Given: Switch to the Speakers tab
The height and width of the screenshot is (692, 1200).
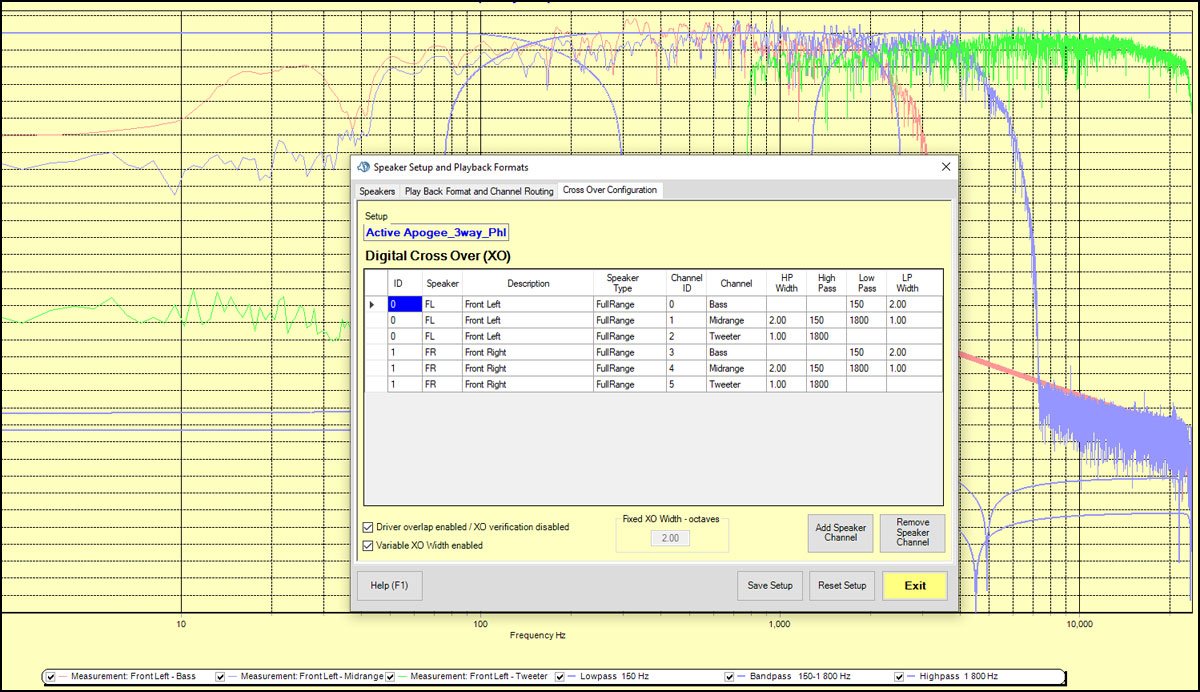Looking at the screenshot, I should tap(377, 191).
